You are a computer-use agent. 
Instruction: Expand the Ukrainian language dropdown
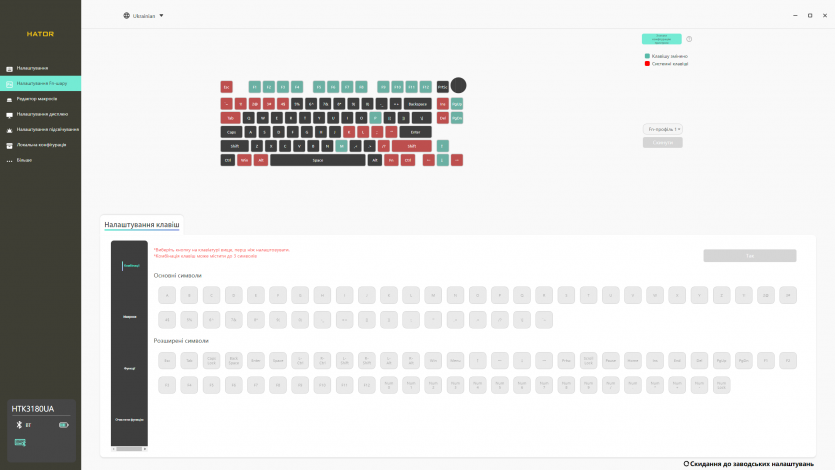point(161,16)
